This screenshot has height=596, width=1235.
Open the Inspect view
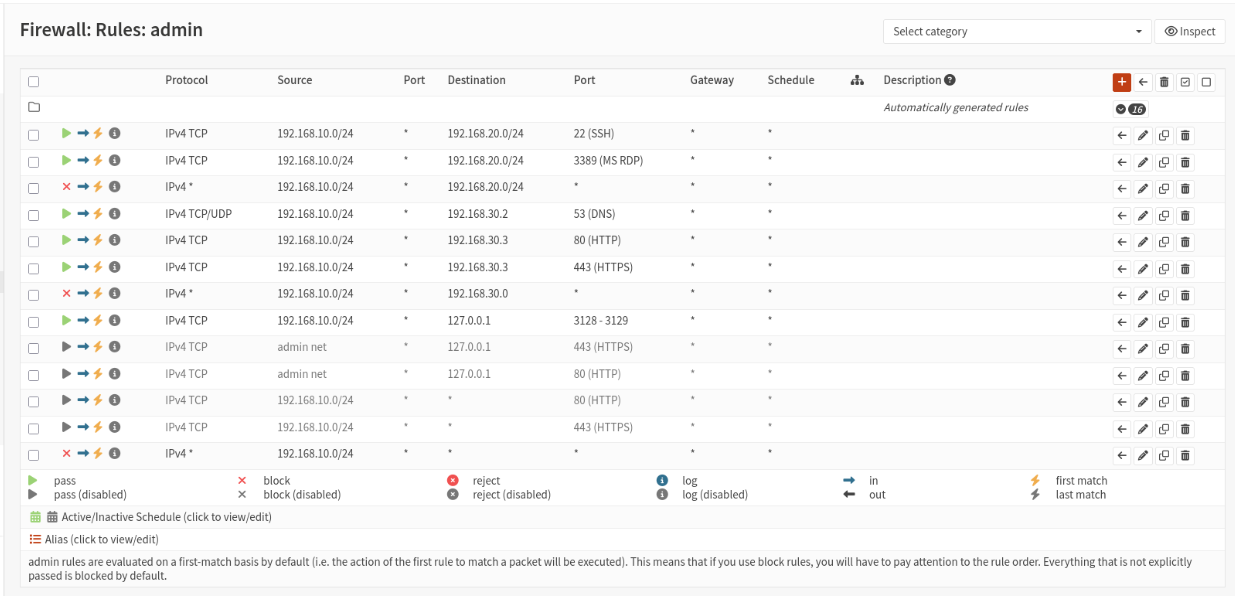(1190, 31)
